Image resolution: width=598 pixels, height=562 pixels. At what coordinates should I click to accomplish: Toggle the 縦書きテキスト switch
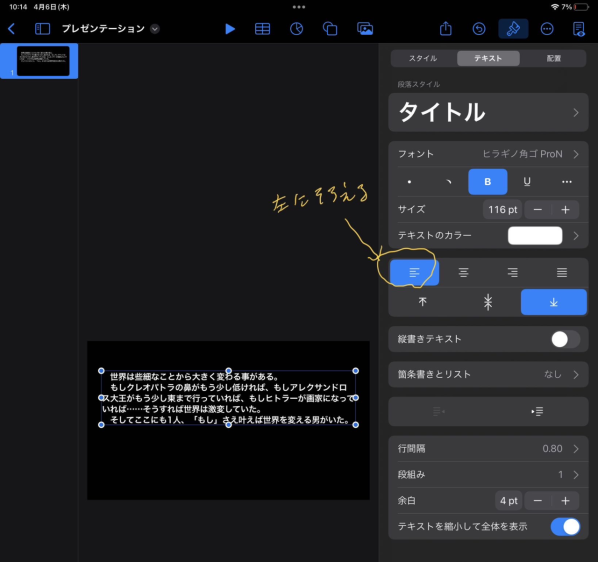pyautogui.click(x=565, y=339)
